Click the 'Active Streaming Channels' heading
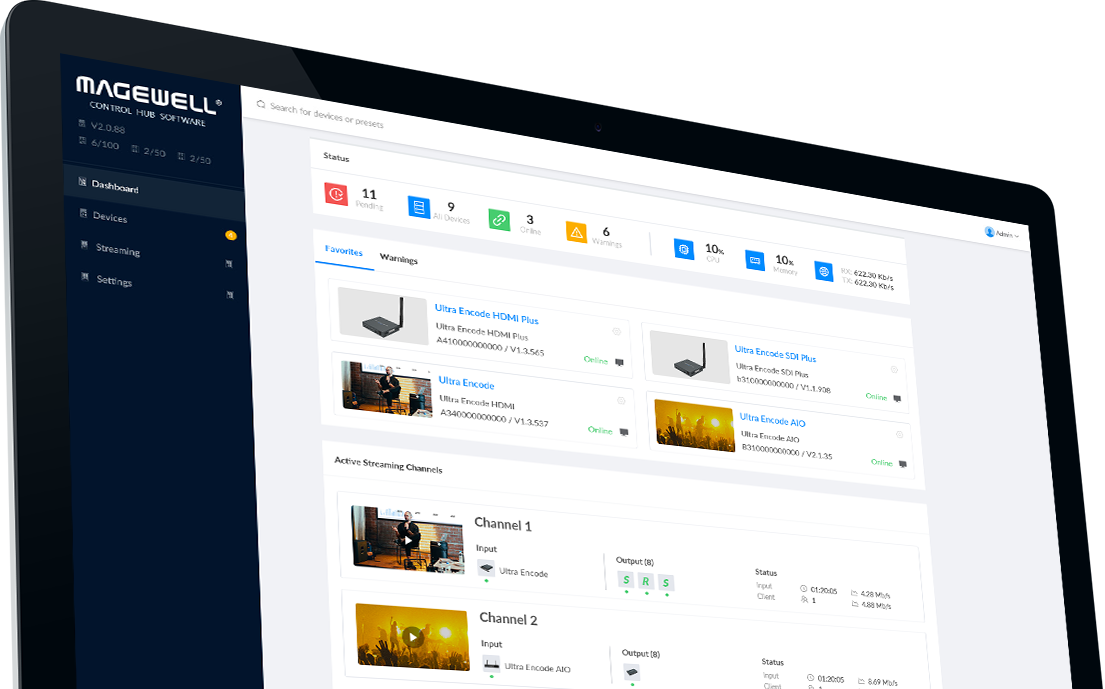The image size is (1105, 689). pyautogui.click(x=388, y=464)
